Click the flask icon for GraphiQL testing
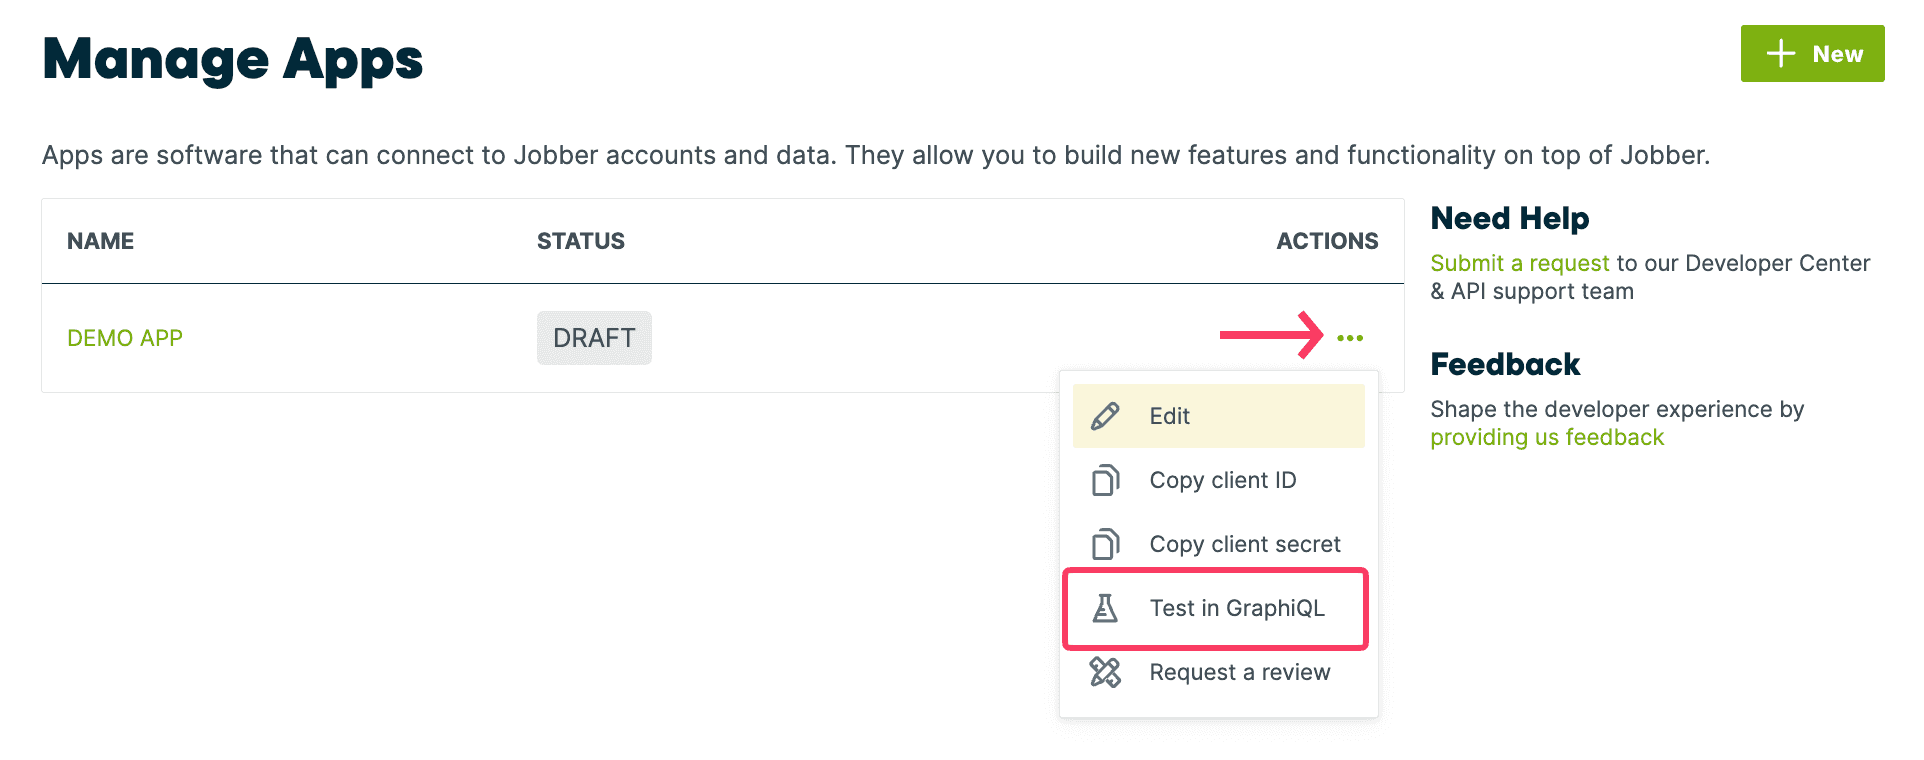1924x760 pixels. [1105, 608]
